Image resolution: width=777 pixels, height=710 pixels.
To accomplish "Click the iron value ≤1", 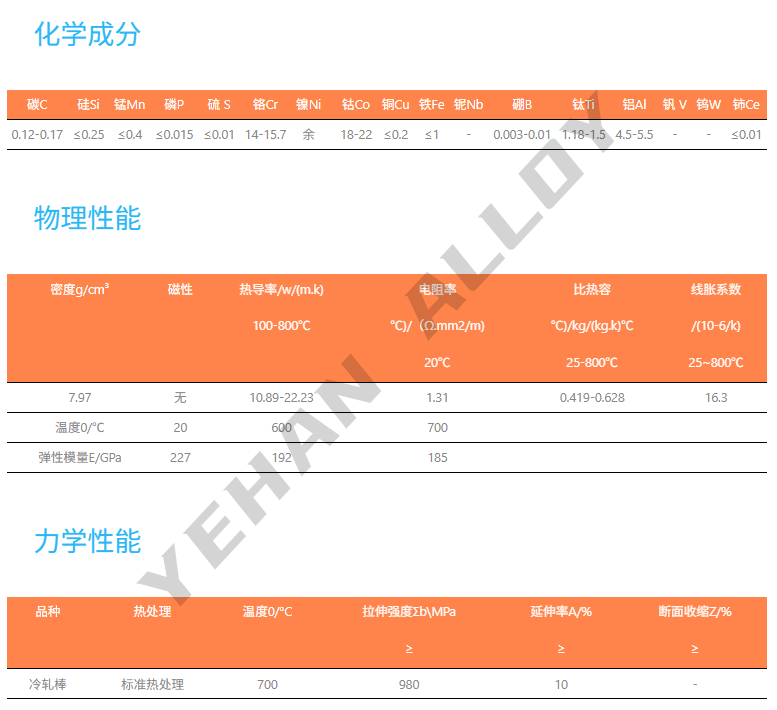I will click(432, 135).
